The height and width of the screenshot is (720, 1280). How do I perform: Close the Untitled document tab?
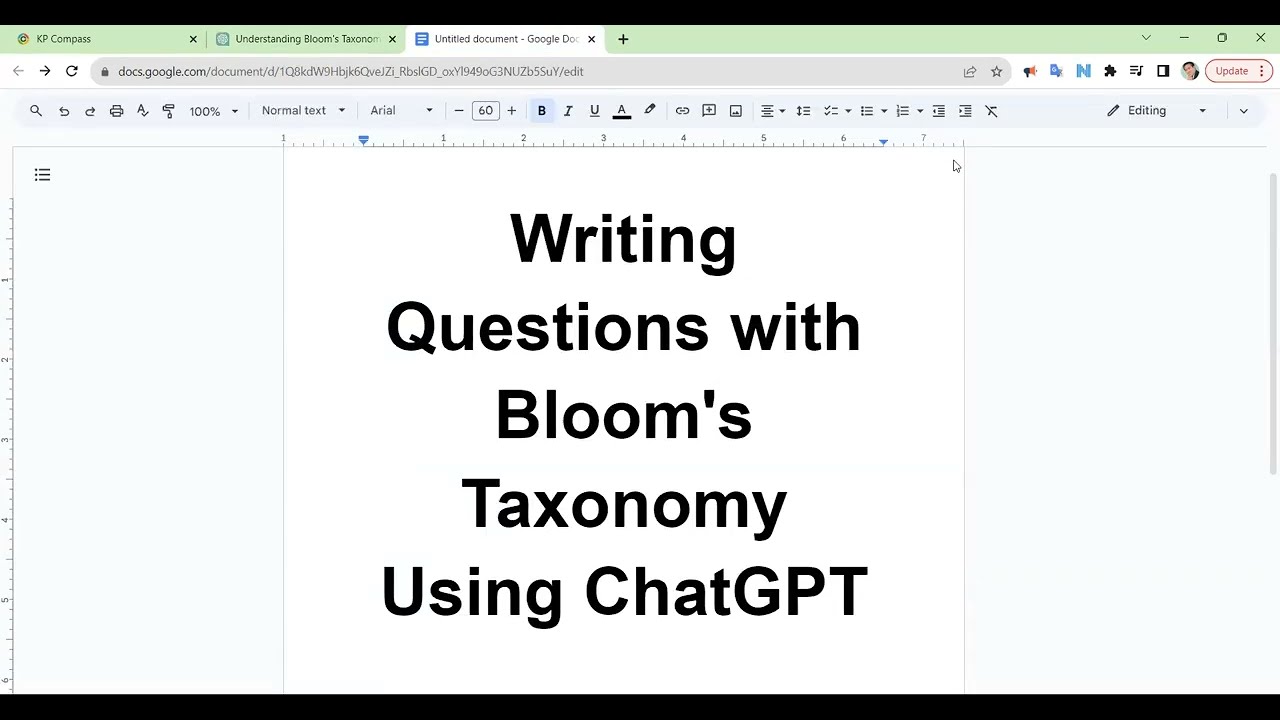point(591,39)
